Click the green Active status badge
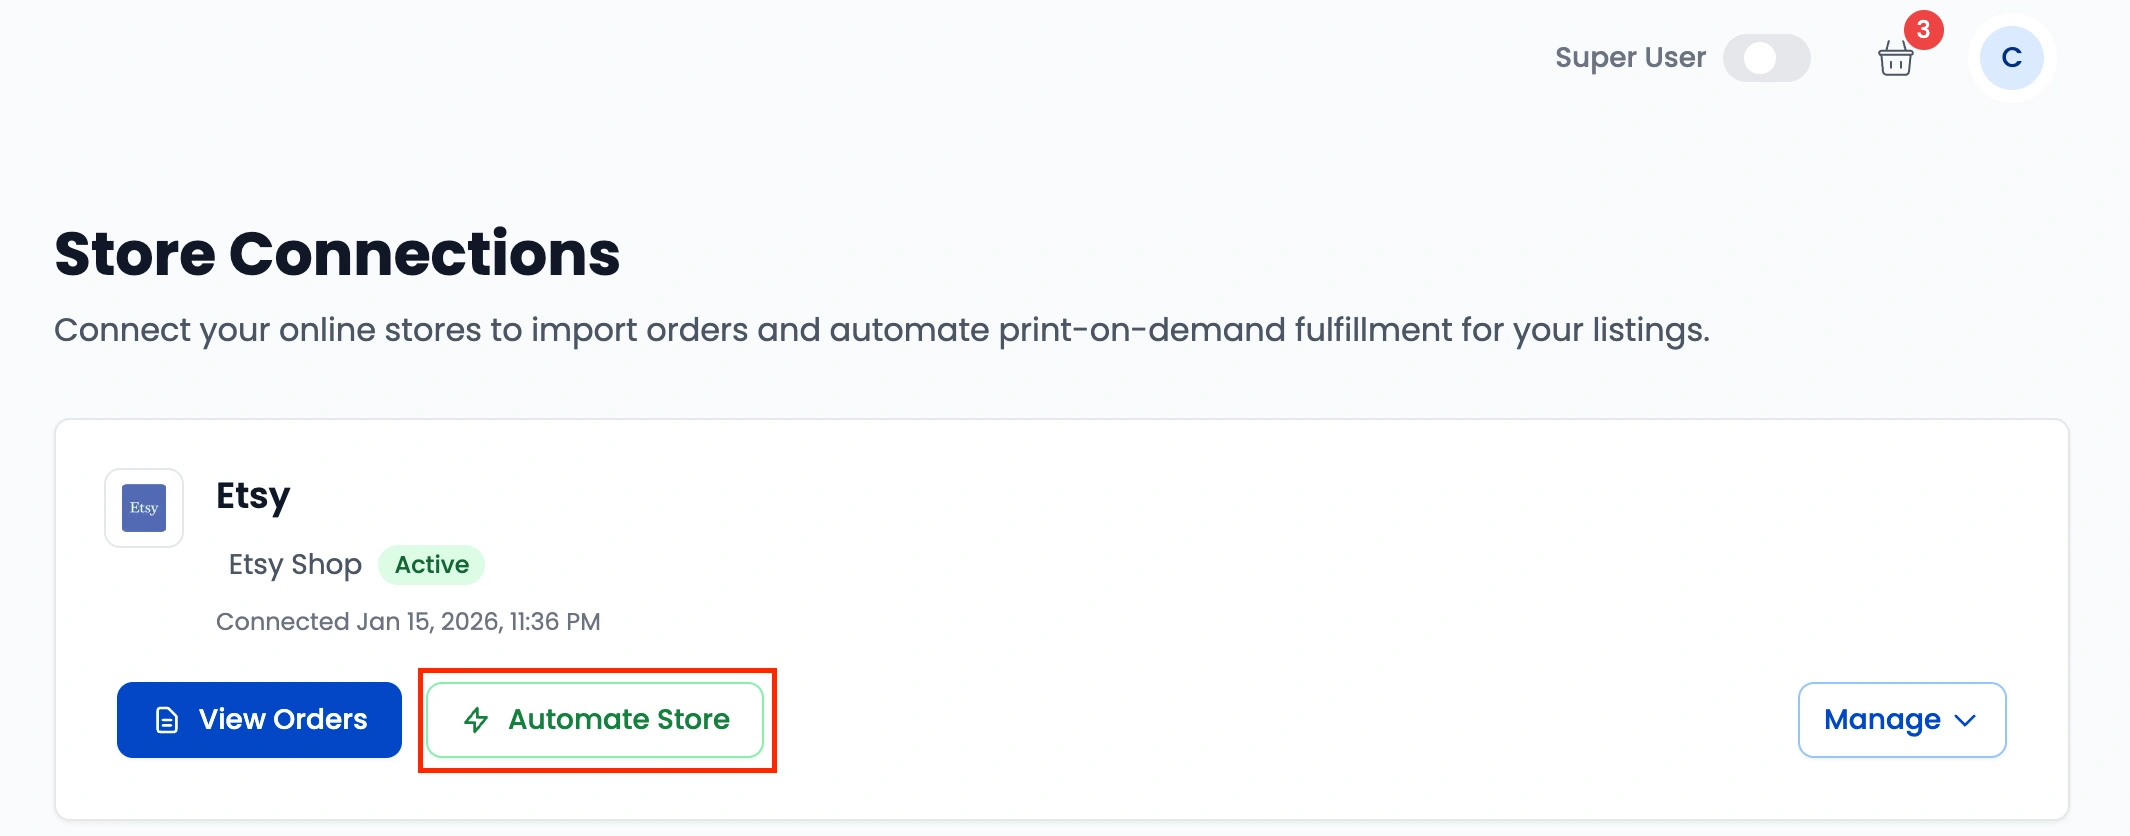Image resolution: width=2130 pixels, height=836 pixels. (431, 564)
